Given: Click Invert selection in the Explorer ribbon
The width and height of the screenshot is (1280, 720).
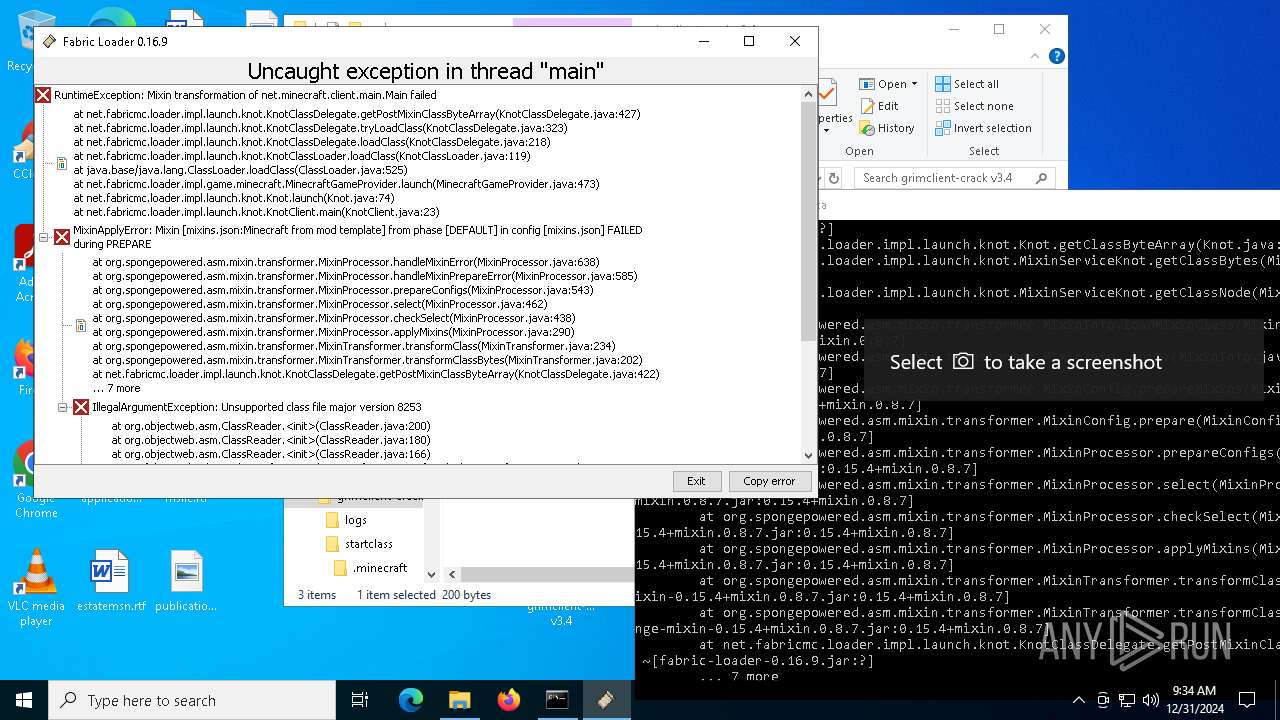Looking at the screenshot, I should coord(983,128).
